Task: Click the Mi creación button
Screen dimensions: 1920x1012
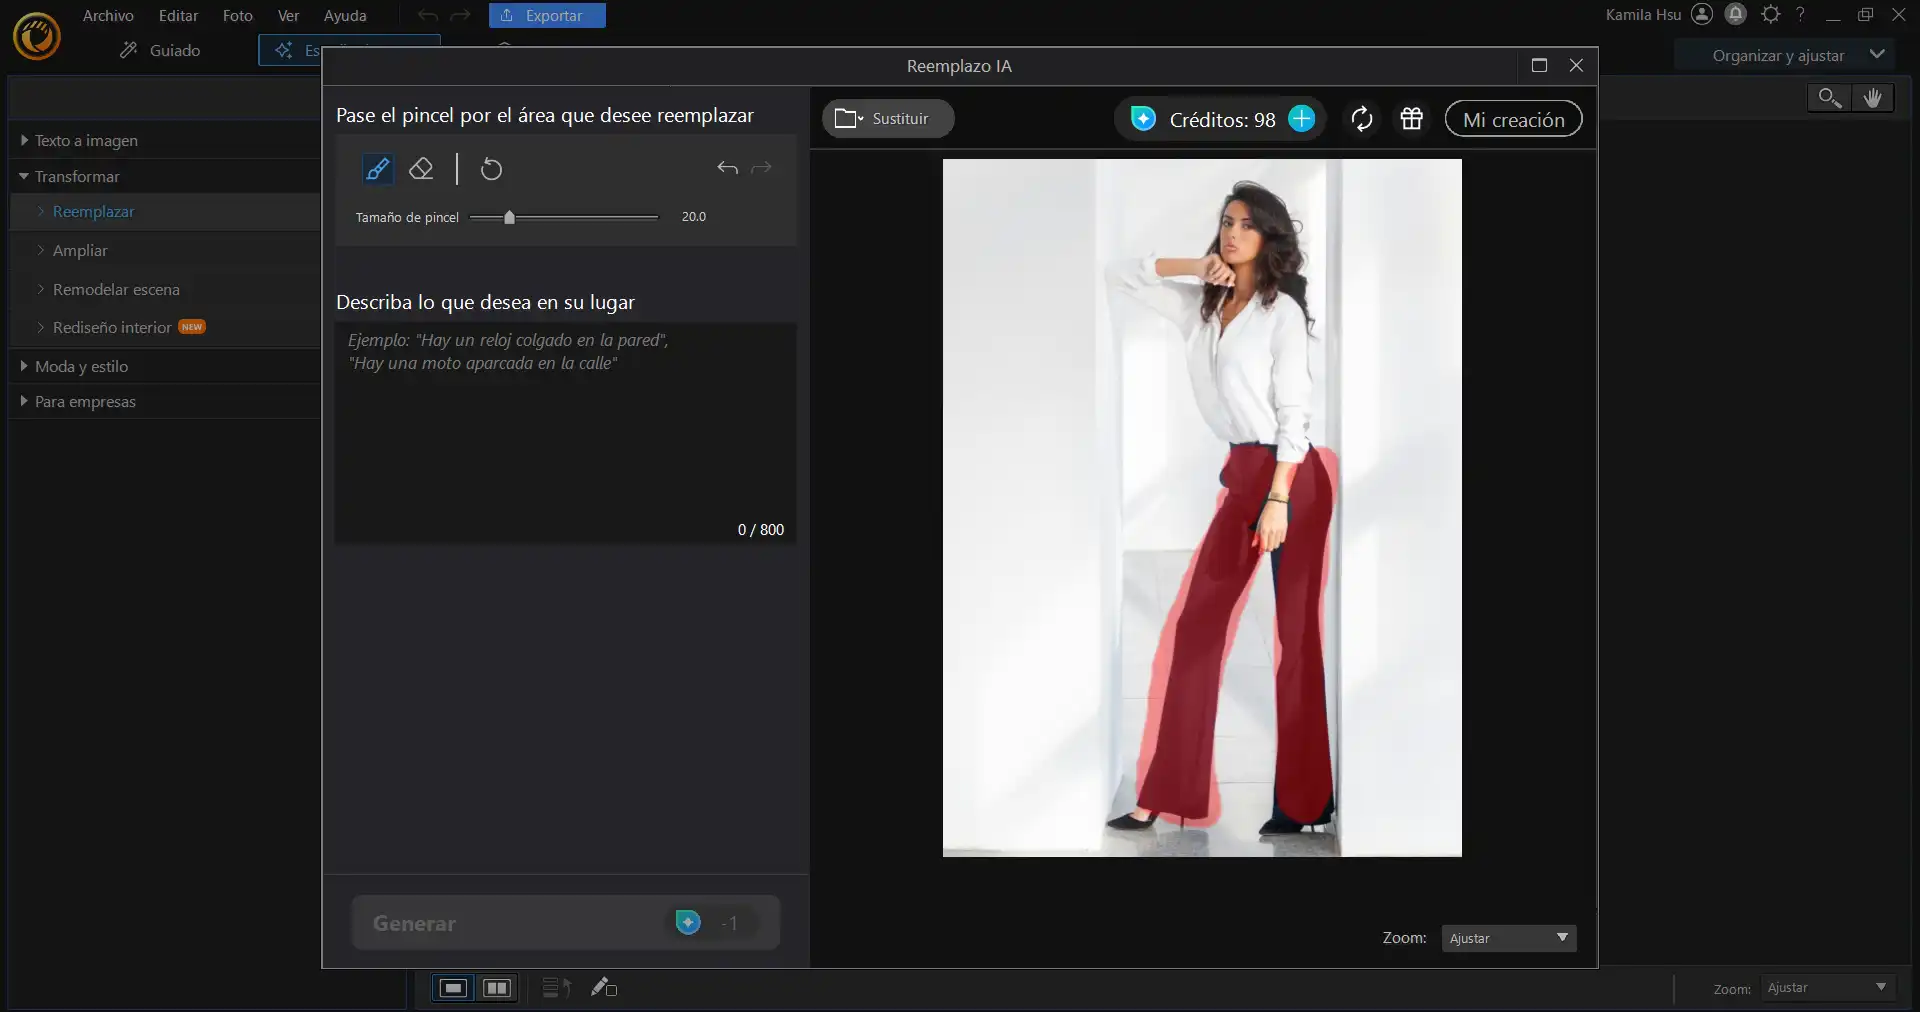Action: pyautogui.click(x=1513, y=119)
